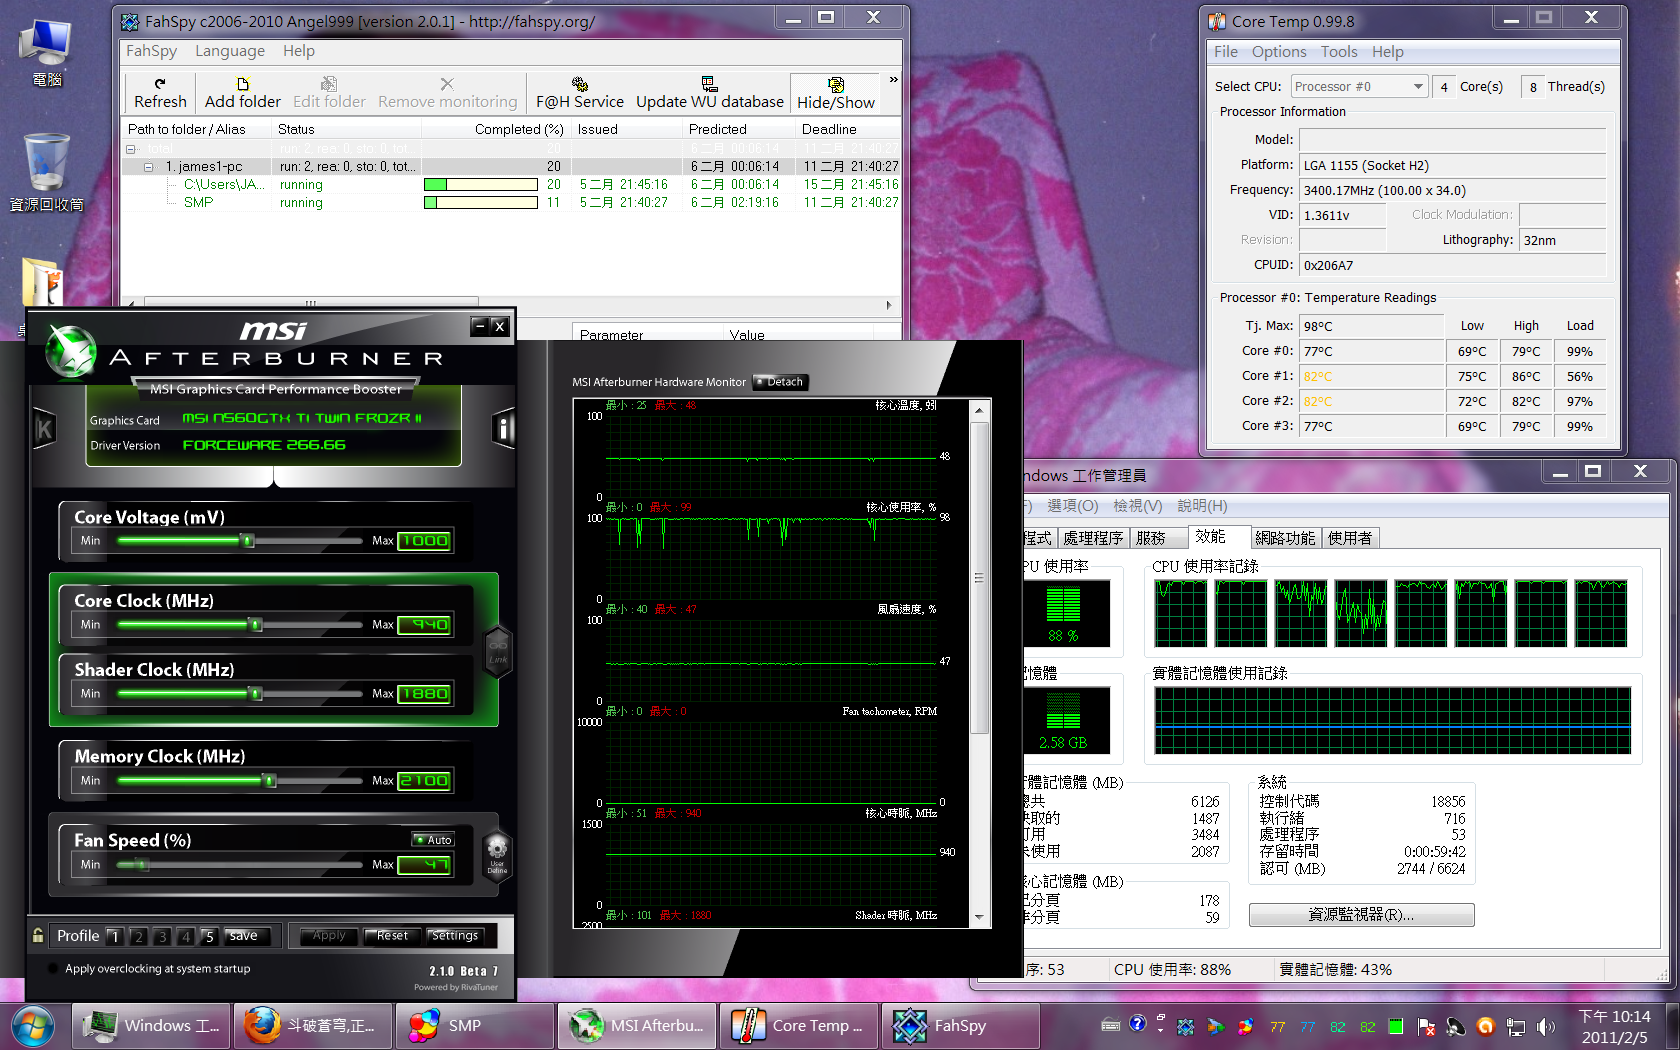The image size is (1680, 1050).
Task: Open the FahSpy menu
Action: 151,51
